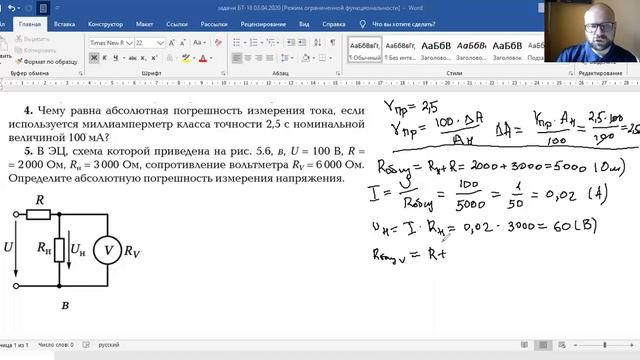Image resolution: width=640 pixels, height=360 pixels.
Task: Toggle Underline (Ч) formatting
Action: pos(116,58)
